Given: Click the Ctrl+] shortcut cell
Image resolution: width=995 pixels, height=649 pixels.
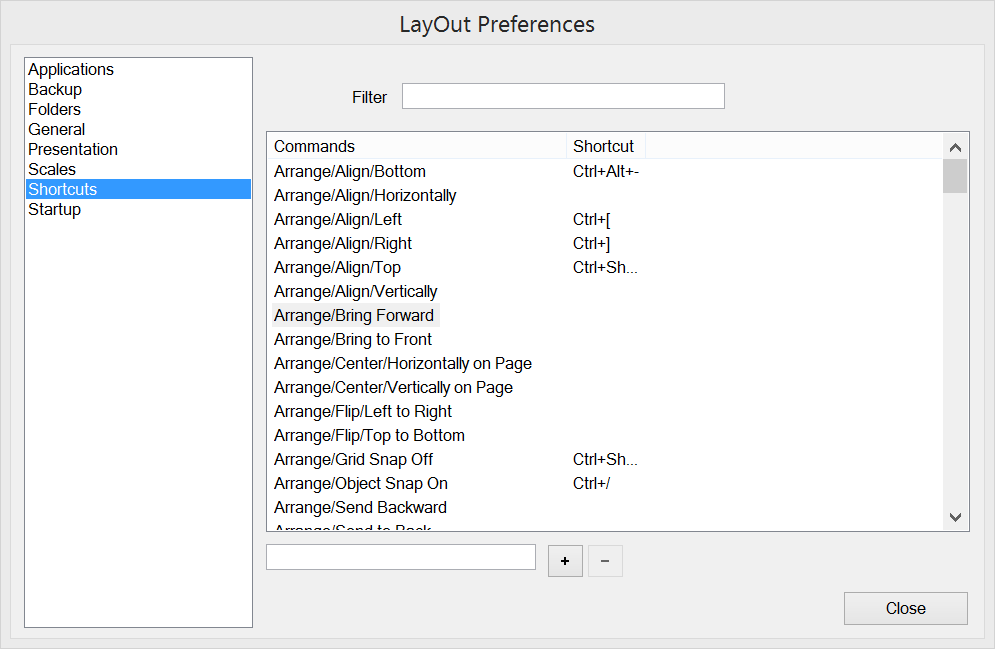Looking at the screenshot, I should click(x=591, y=244).
